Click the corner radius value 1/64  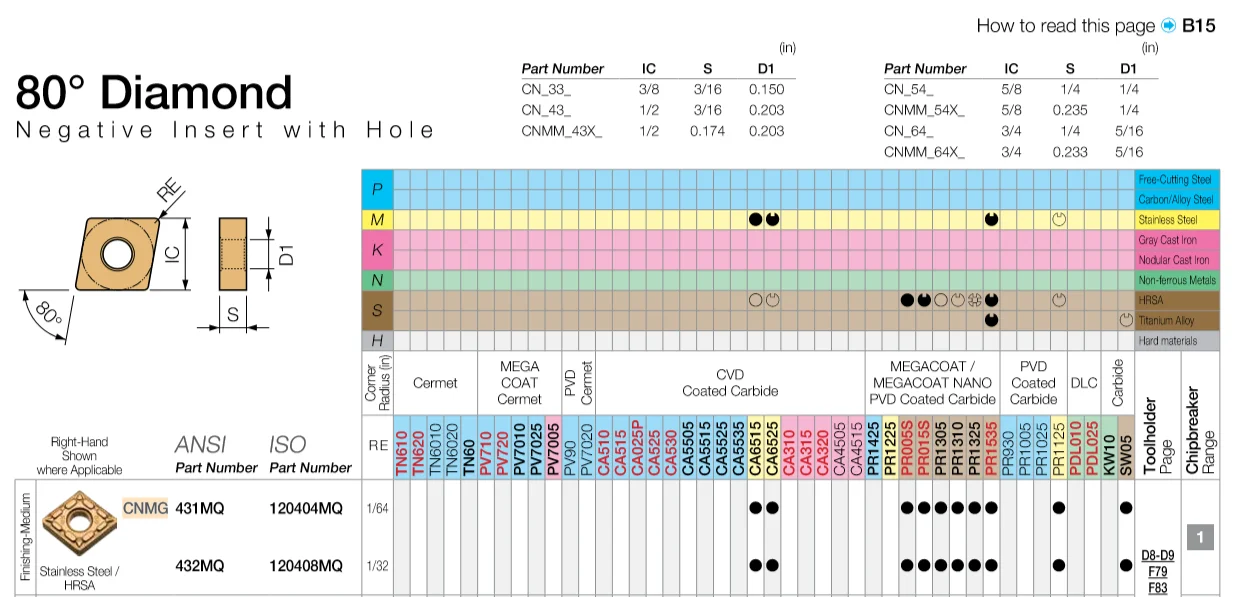(x=377, y=509)
